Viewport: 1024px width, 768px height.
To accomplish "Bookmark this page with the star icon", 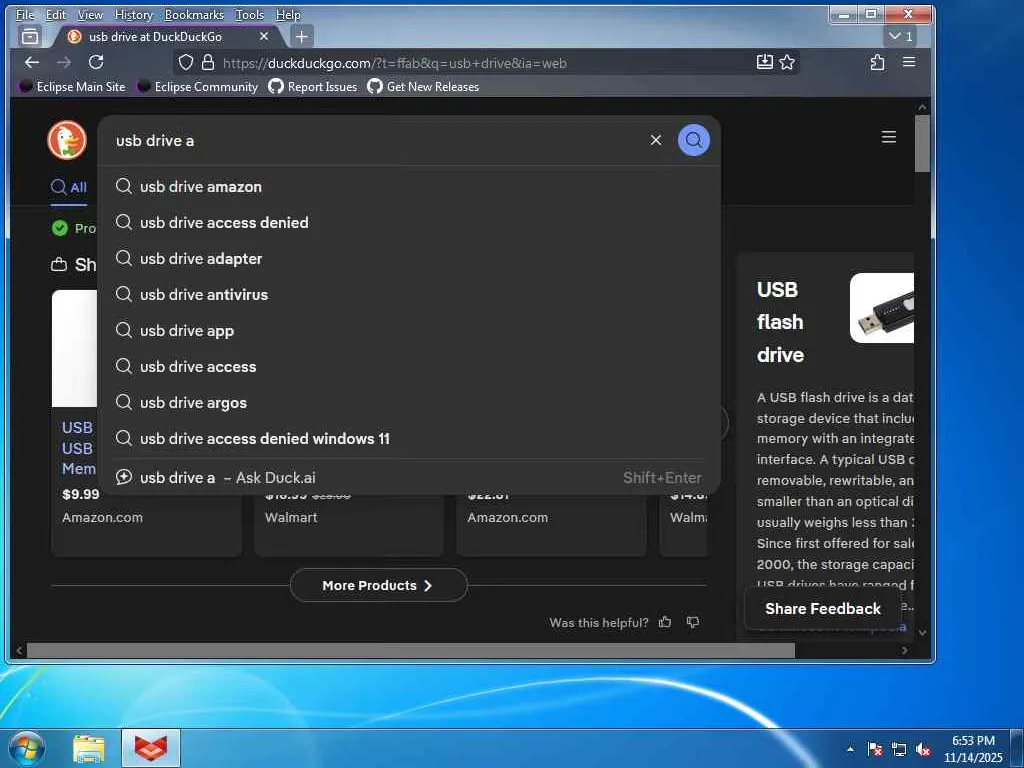I will 787,62.
